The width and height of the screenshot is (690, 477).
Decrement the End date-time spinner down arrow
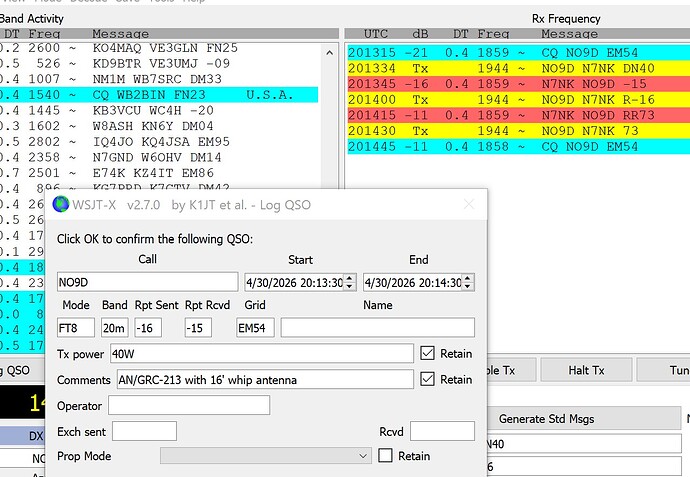point(468,286)
